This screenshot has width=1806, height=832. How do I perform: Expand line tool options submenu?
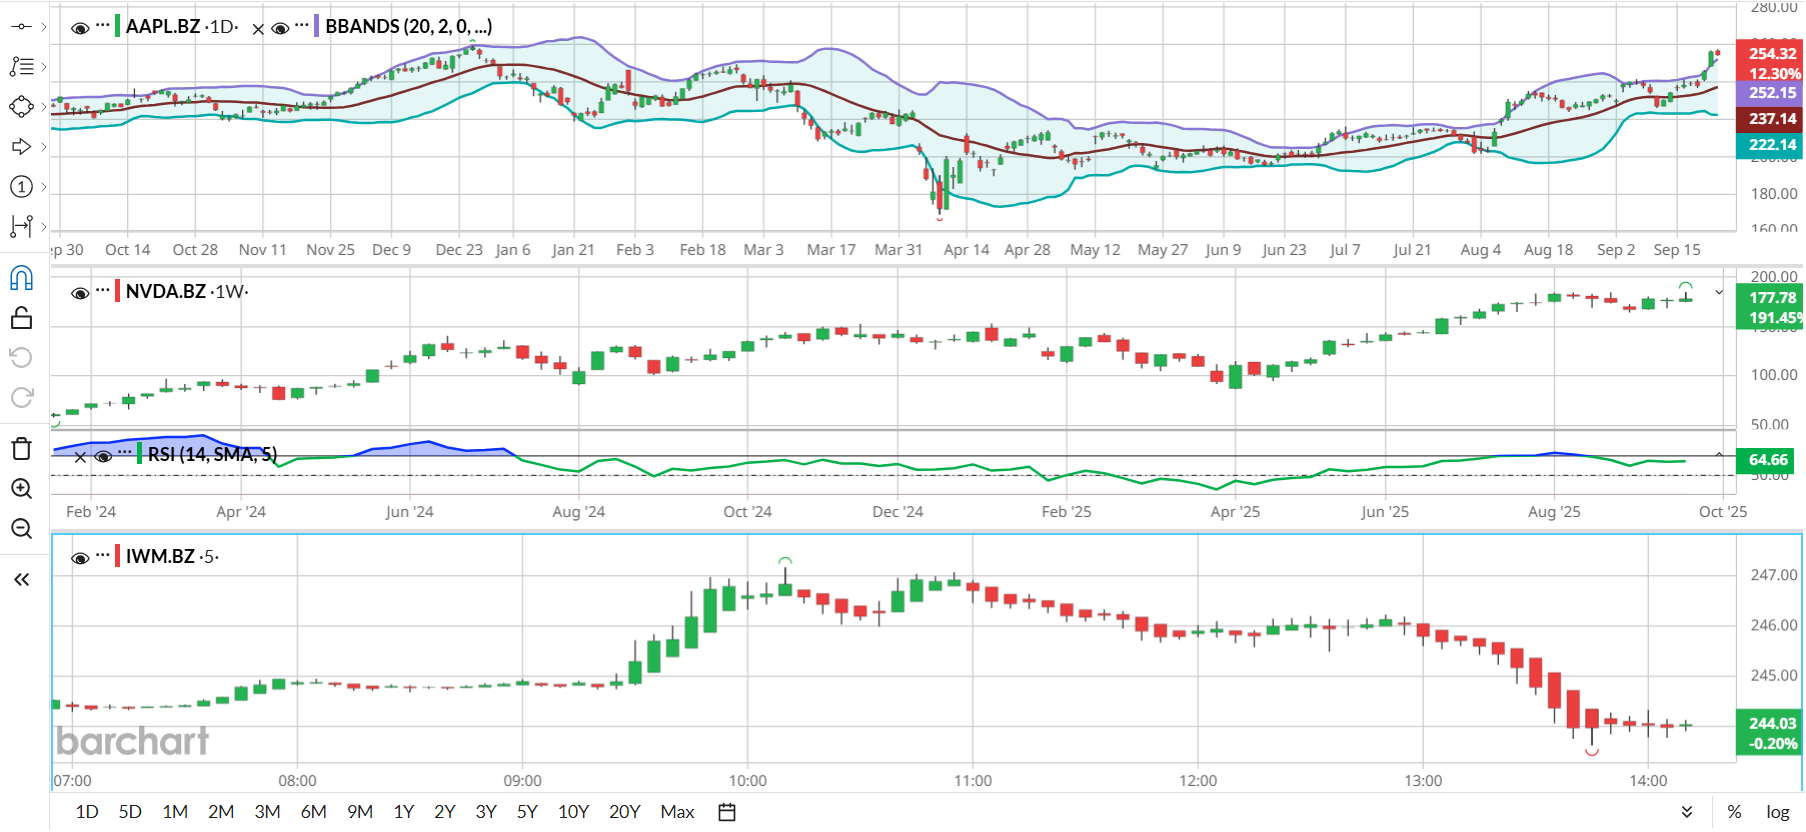44,27
